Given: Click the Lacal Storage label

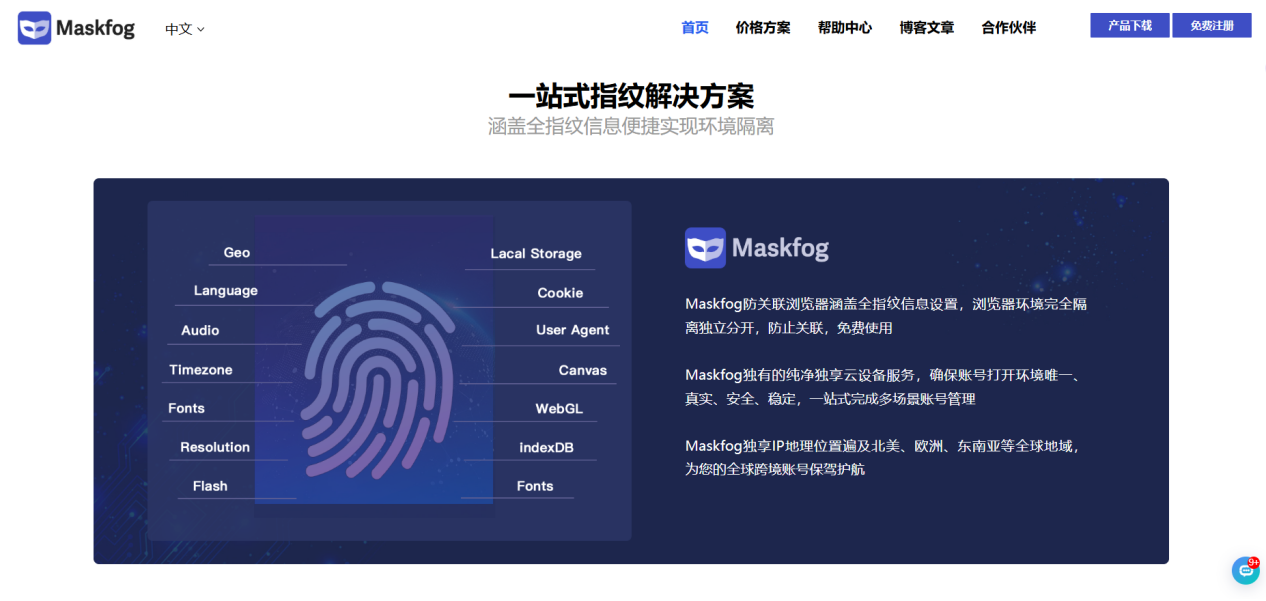Looking at the screenshot, I should pyautogui.click(x=536, y=254).
